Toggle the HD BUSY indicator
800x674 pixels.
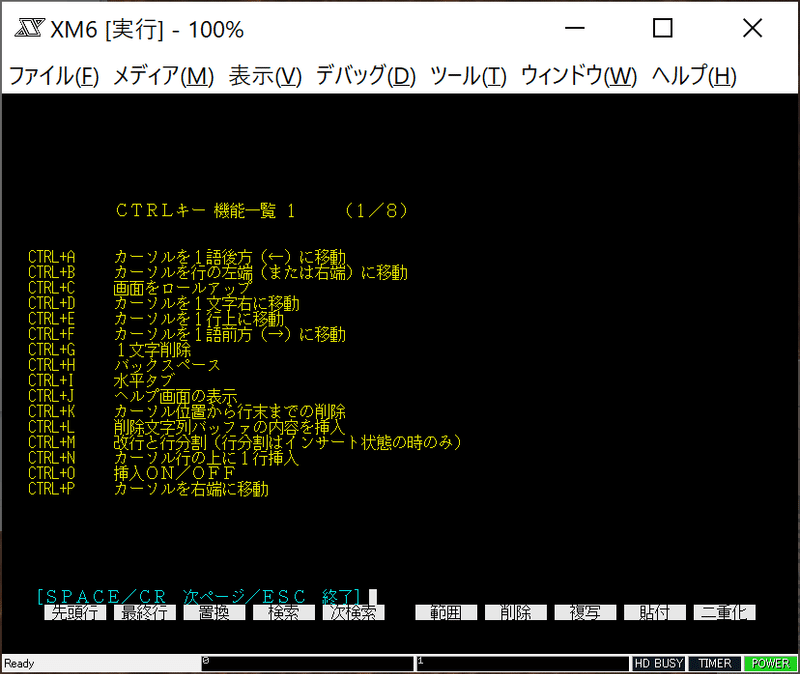(x=660, y=663)
